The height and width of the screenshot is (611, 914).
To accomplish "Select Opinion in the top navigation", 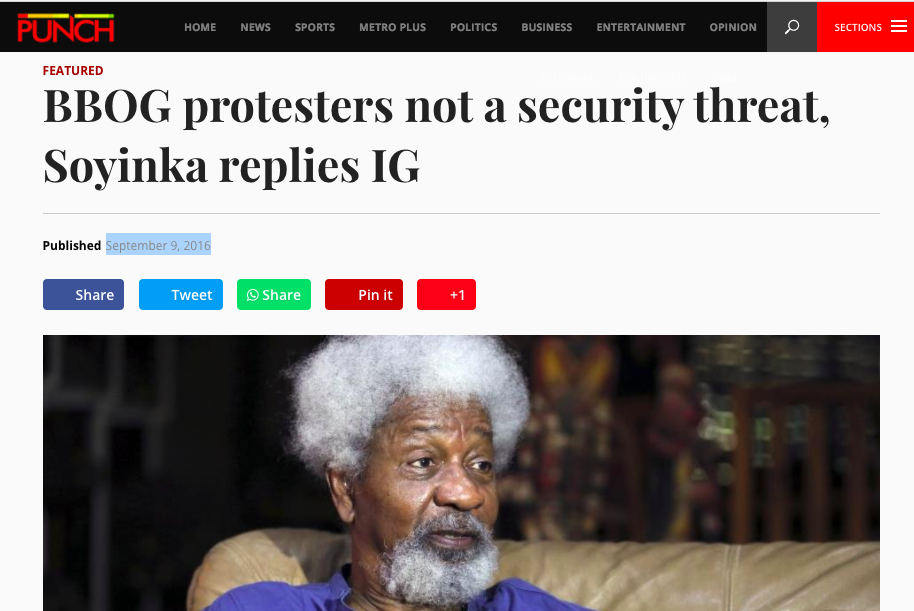I will click(x=733, y=27).
